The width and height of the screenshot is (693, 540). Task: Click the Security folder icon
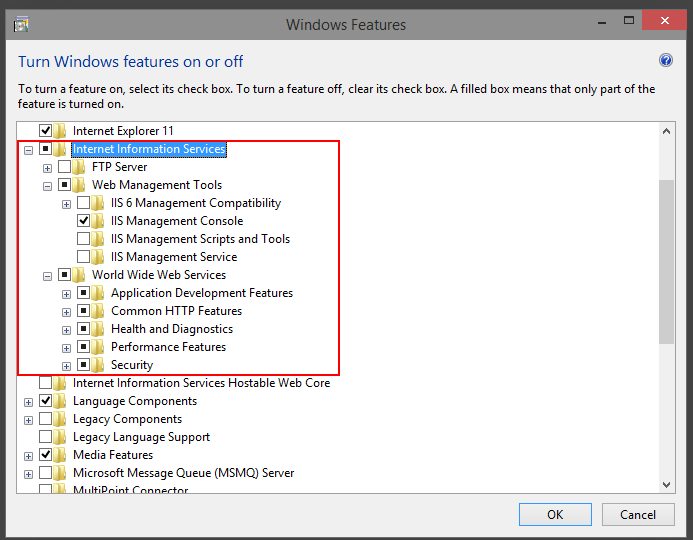98,365
